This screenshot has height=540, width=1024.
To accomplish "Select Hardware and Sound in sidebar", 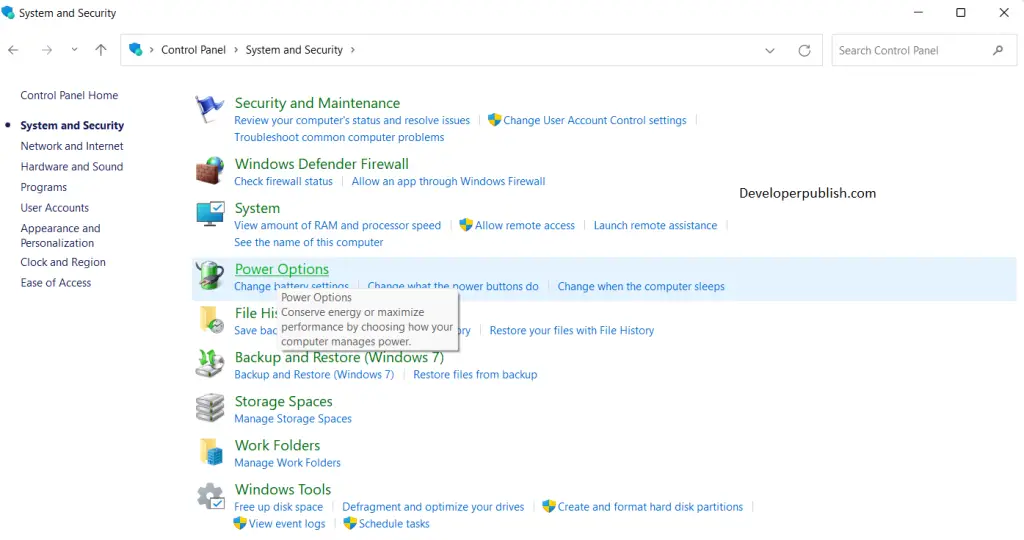I will click(72, 167).
